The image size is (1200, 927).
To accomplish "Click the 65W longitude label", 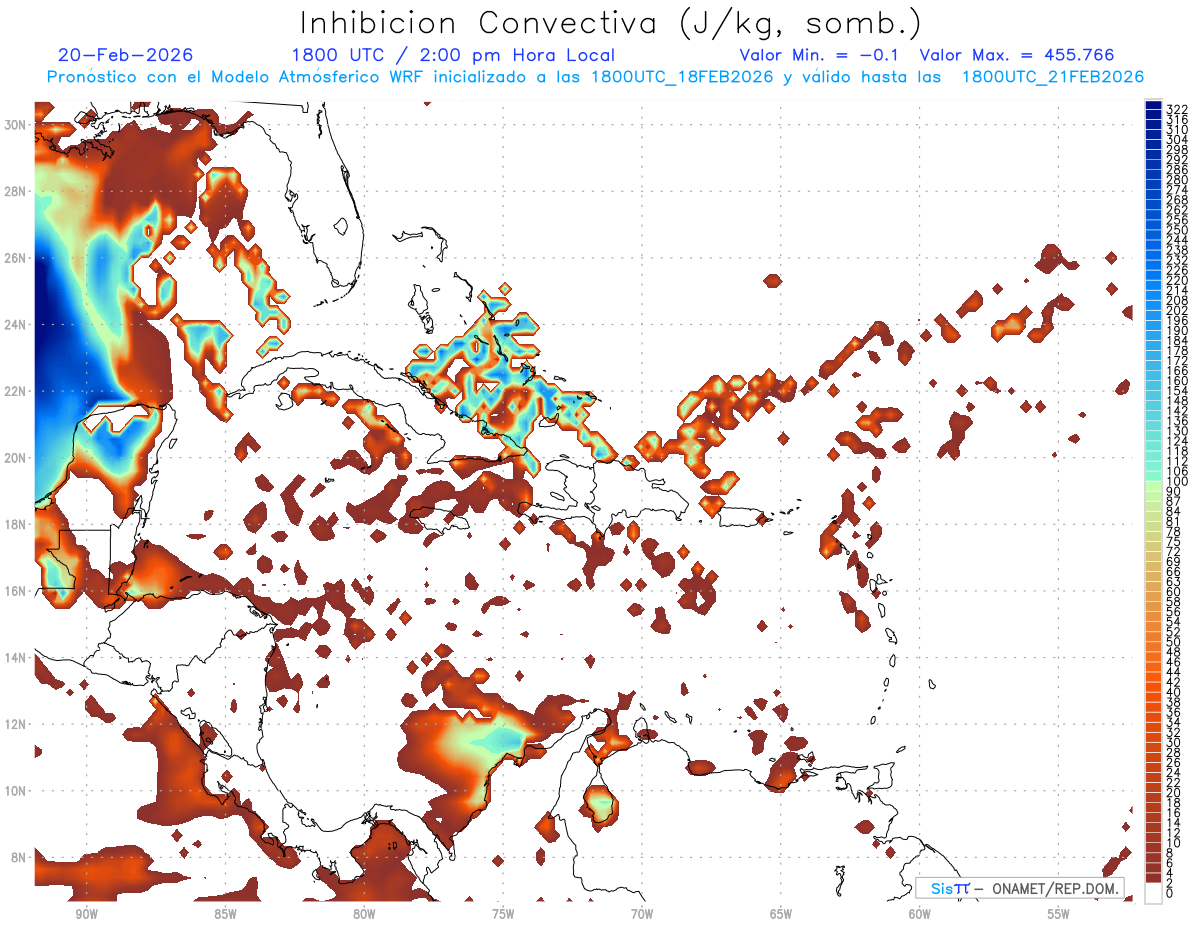I will [x=781, y=914].
